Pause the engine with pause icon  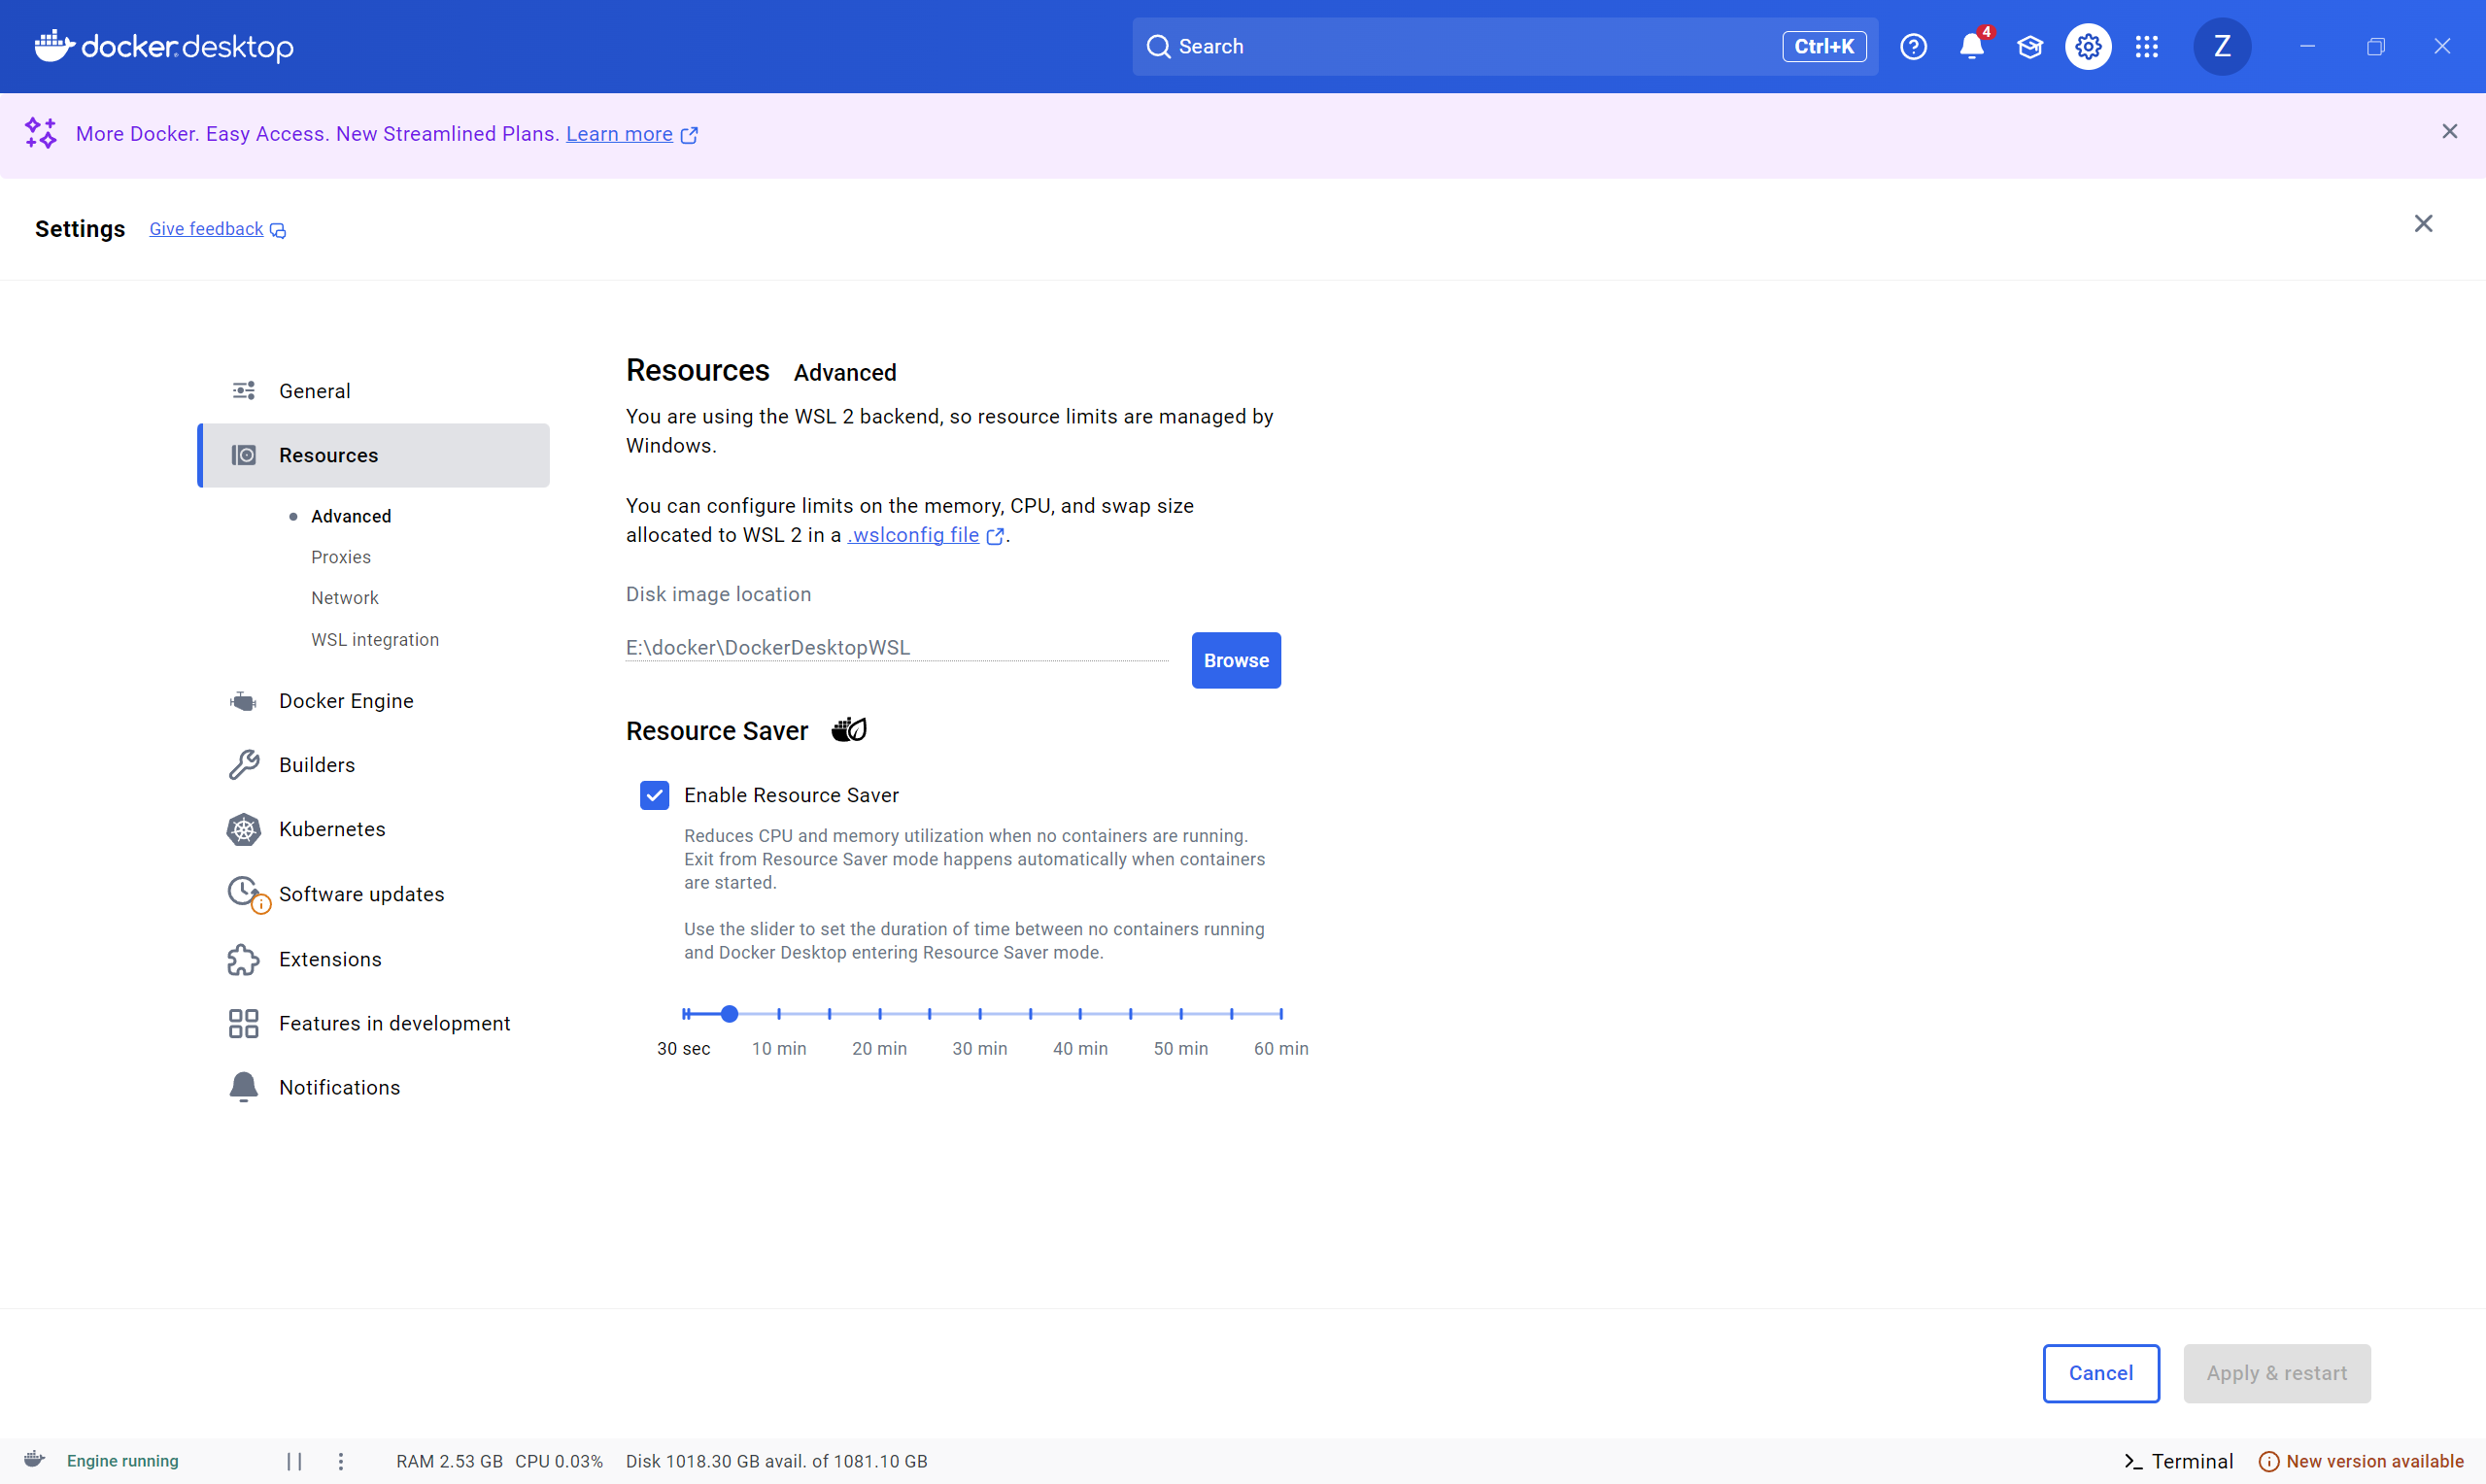tap(294, 1461)
